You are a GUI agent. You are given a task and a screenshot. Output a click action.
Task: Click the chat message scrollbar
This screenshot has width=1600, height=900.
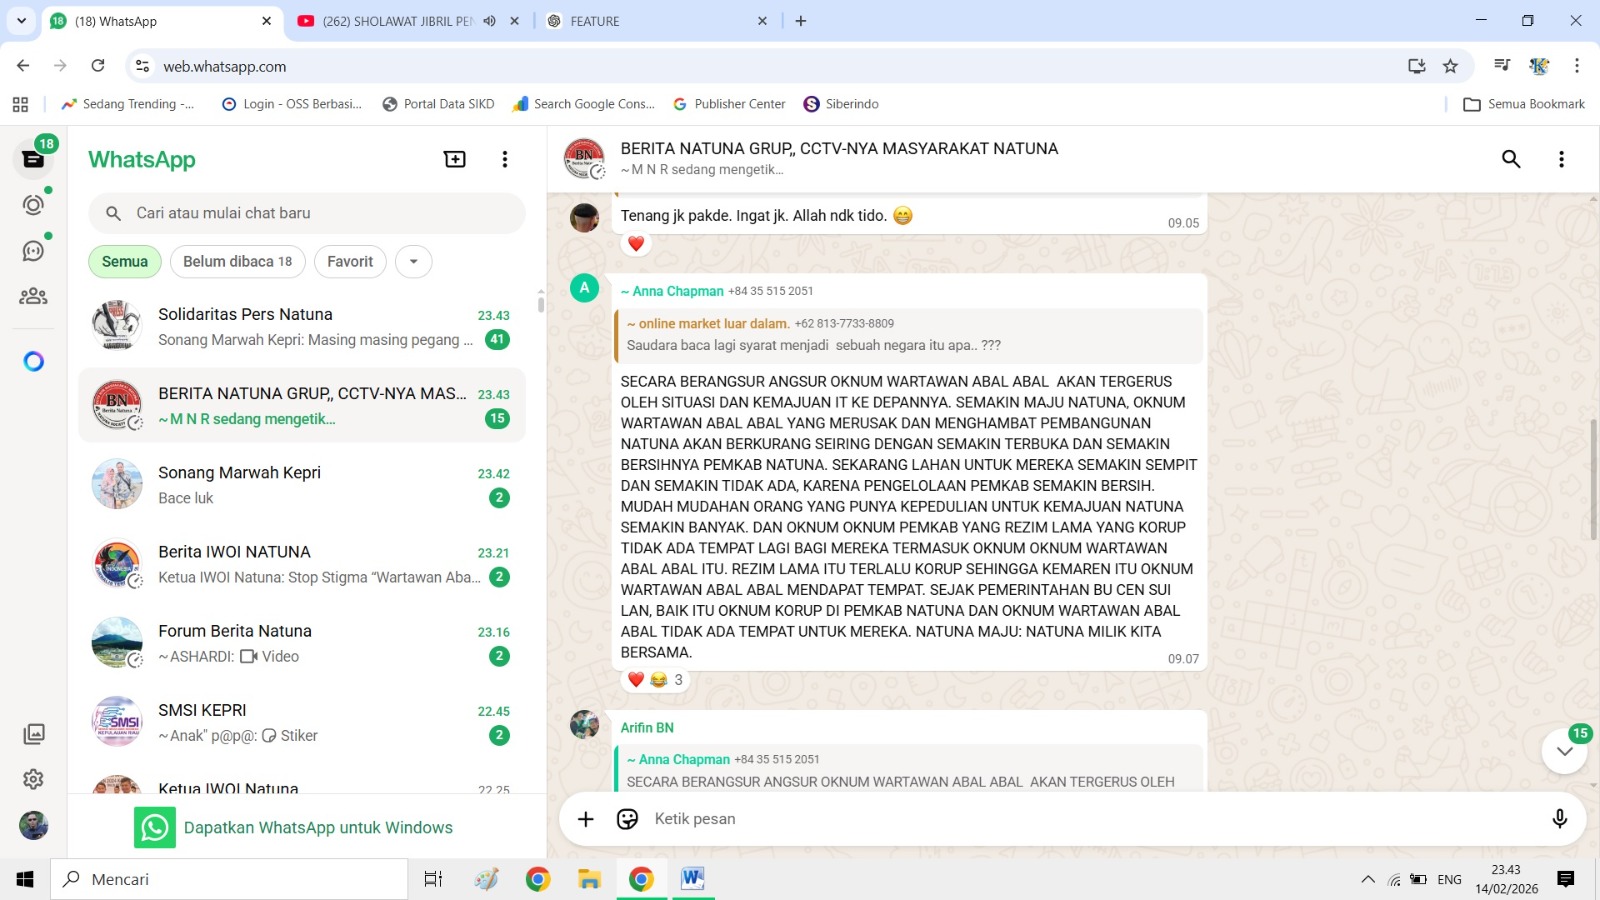tap(1593, 480)
